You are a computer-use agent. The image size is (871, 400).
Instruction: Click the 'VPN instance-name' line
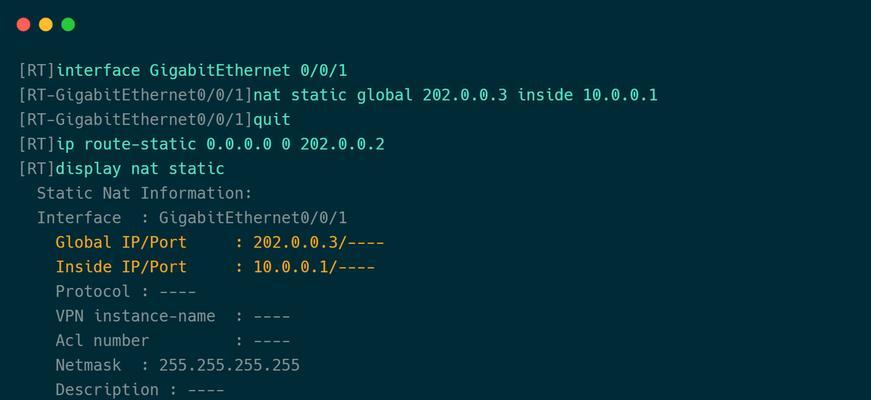click(x=173, y=316)
